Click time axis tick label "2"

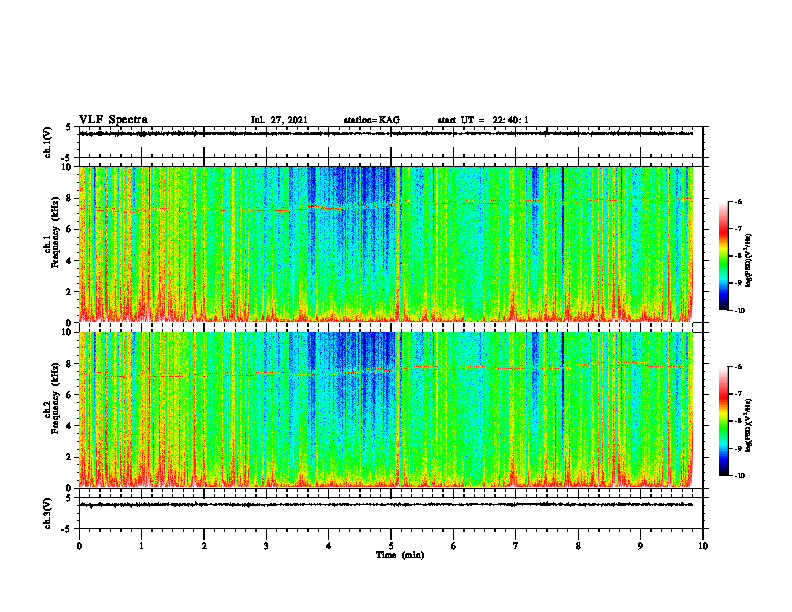click(204, 546)
